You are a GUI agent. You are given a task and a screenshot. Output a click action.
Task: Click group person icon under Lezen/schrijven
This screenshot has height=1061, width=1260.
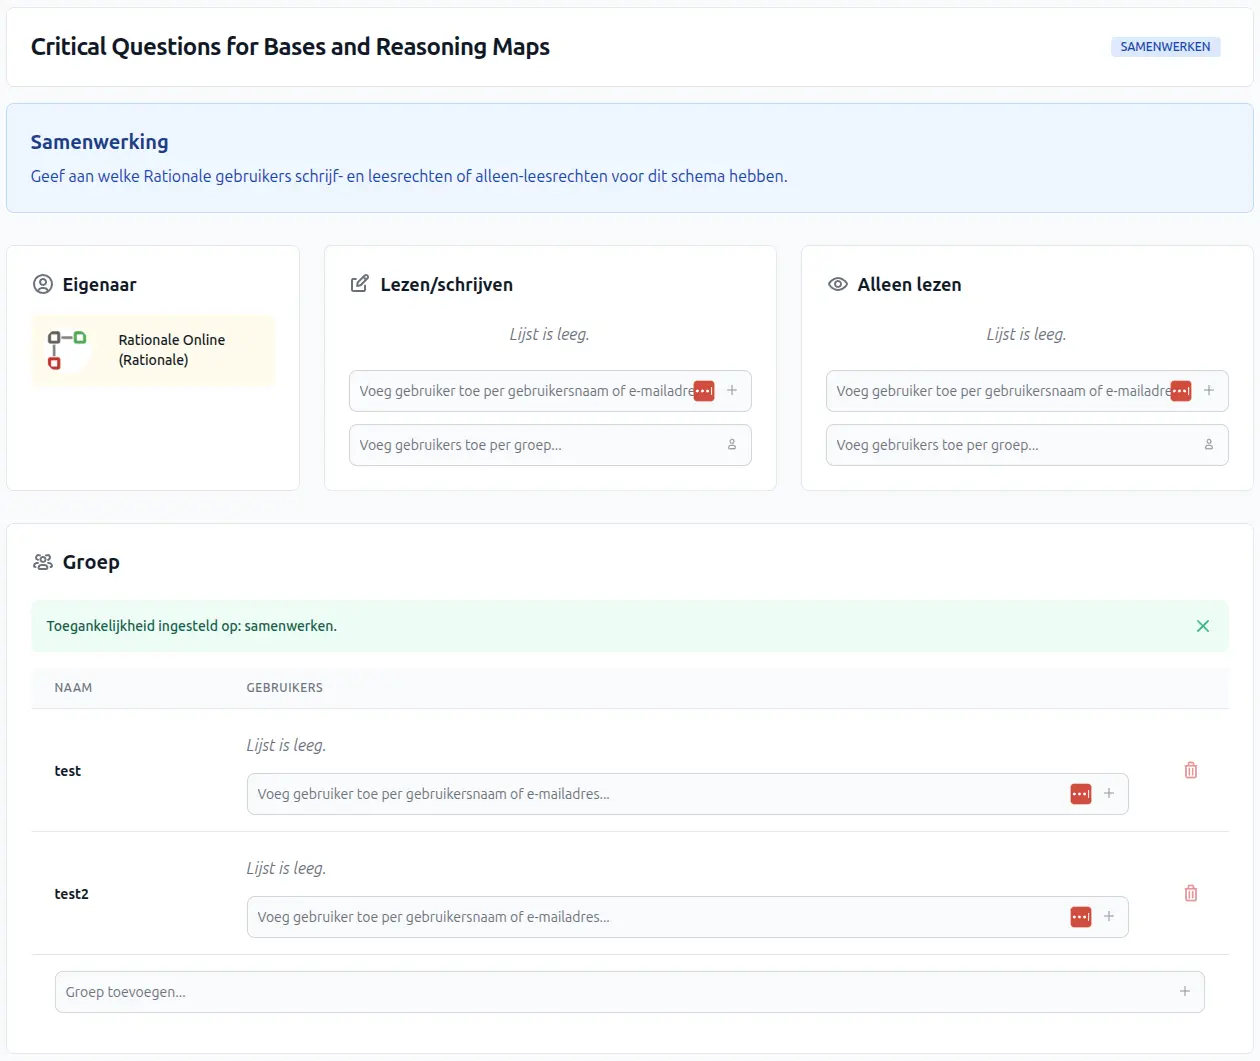732,445
